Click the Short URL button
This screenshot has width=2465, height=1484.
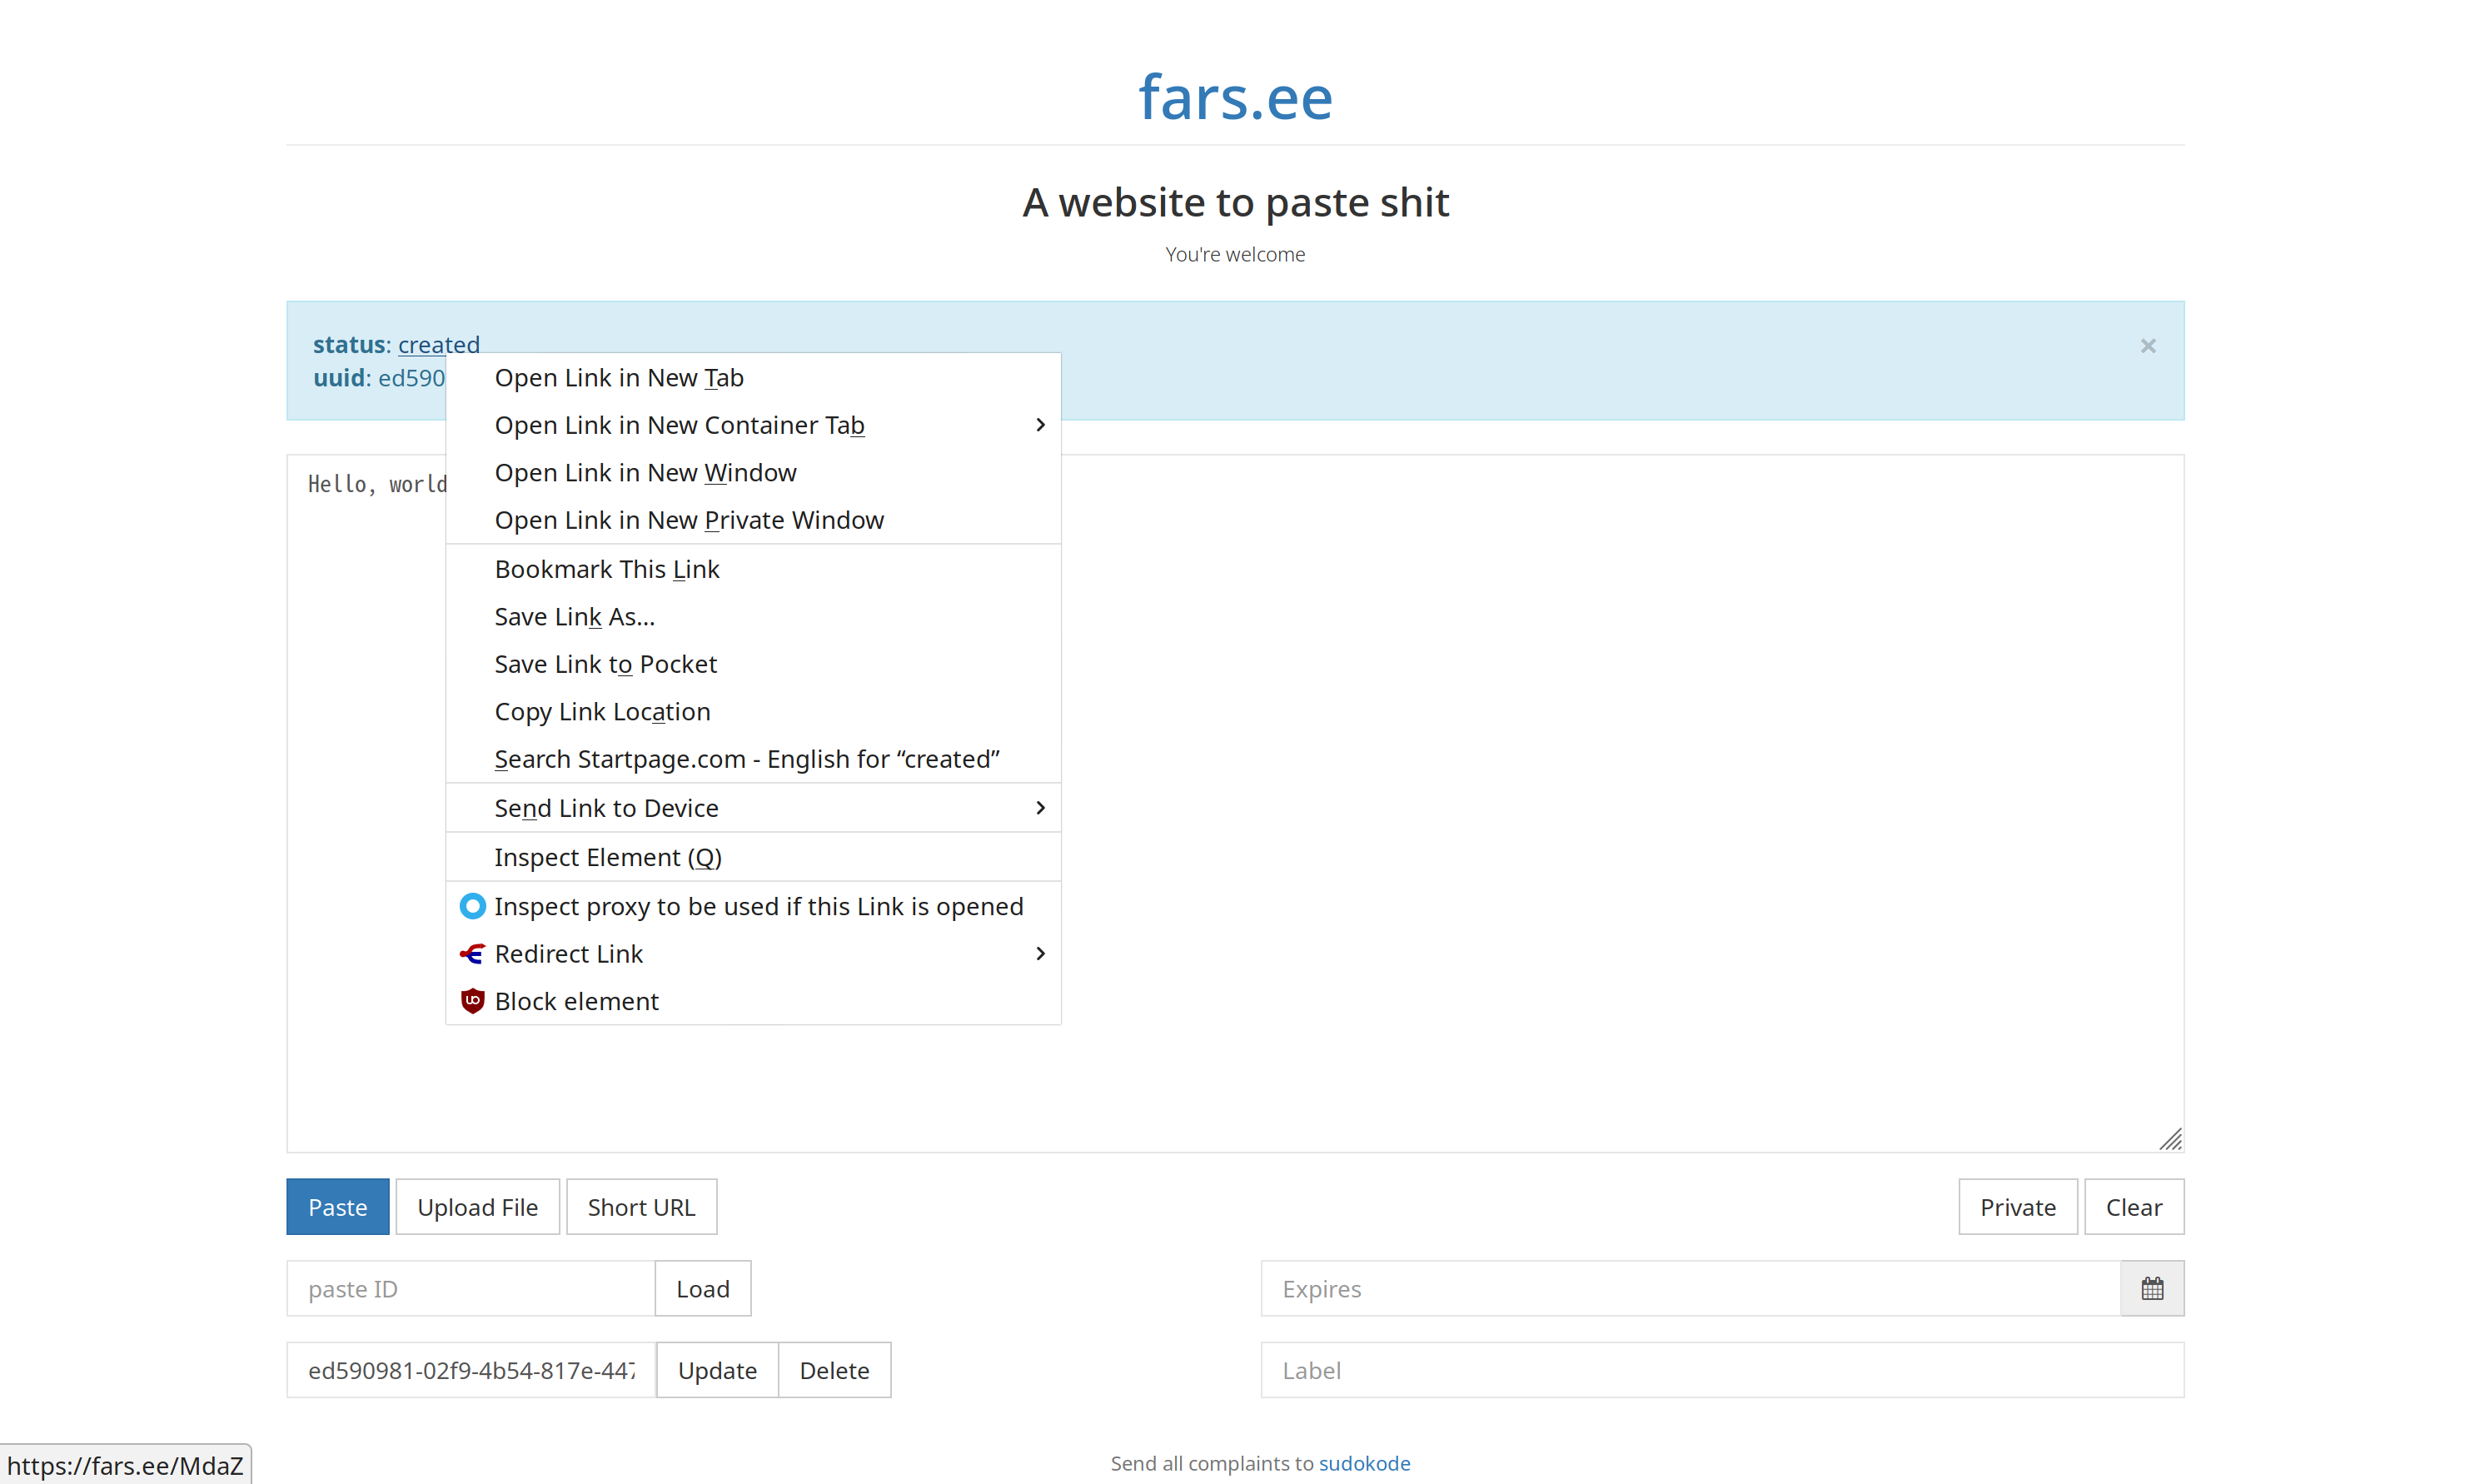click(640, 1207)
